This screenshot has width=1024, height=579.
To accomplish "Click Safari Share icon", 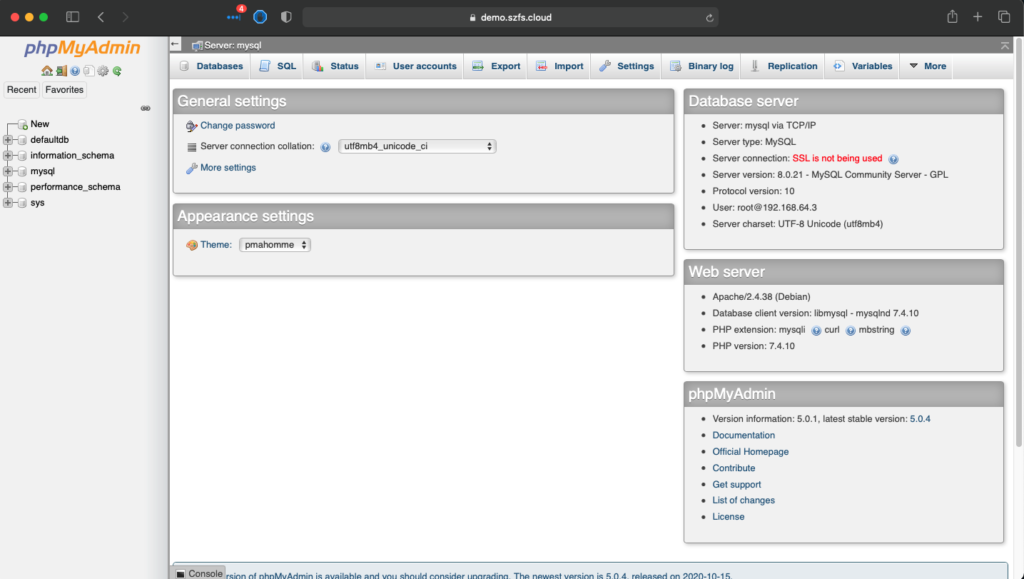I will coord(952,17).
